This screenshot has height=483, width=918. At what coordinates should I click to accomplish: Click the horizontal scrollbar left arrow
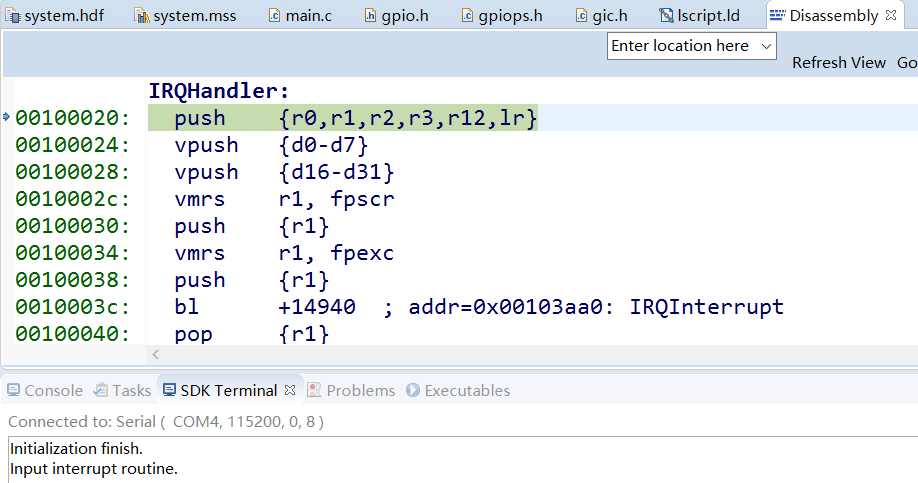tap(156, 354)
